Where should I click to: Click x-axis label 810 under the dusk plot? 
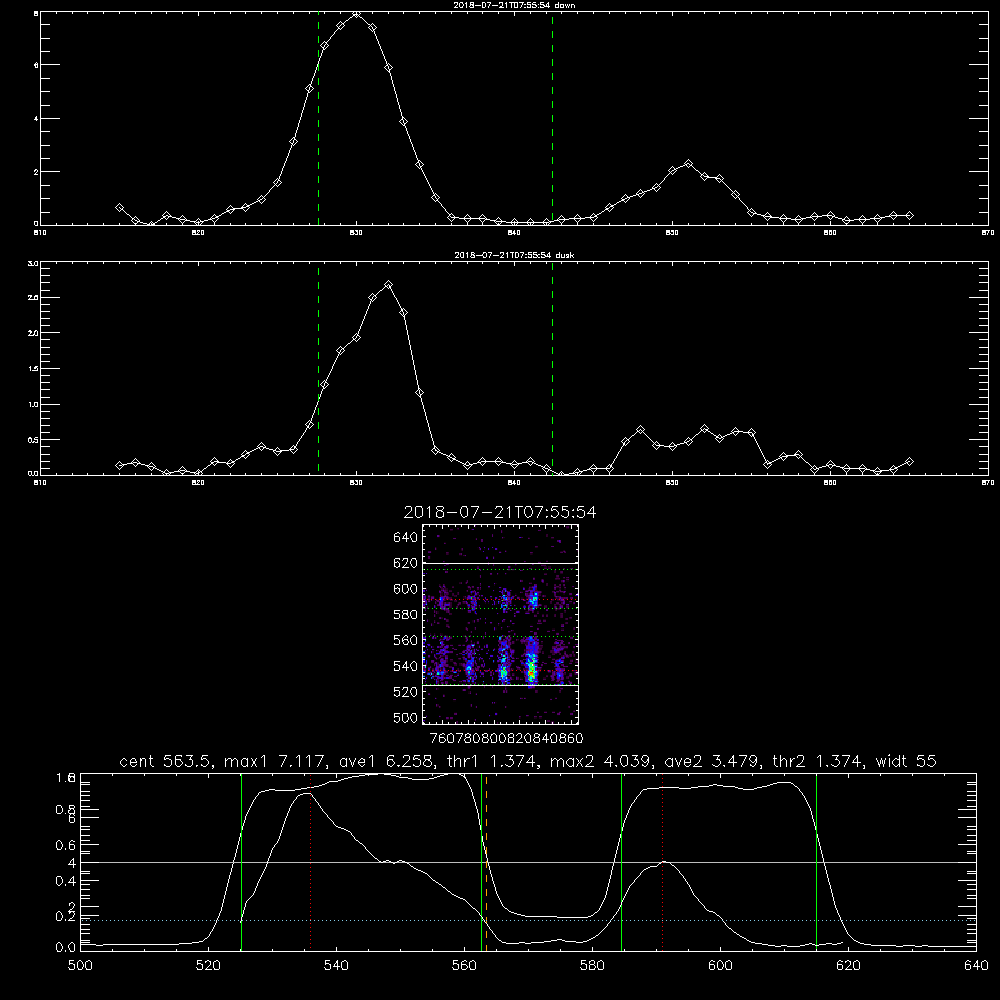[x=40, y=483]
